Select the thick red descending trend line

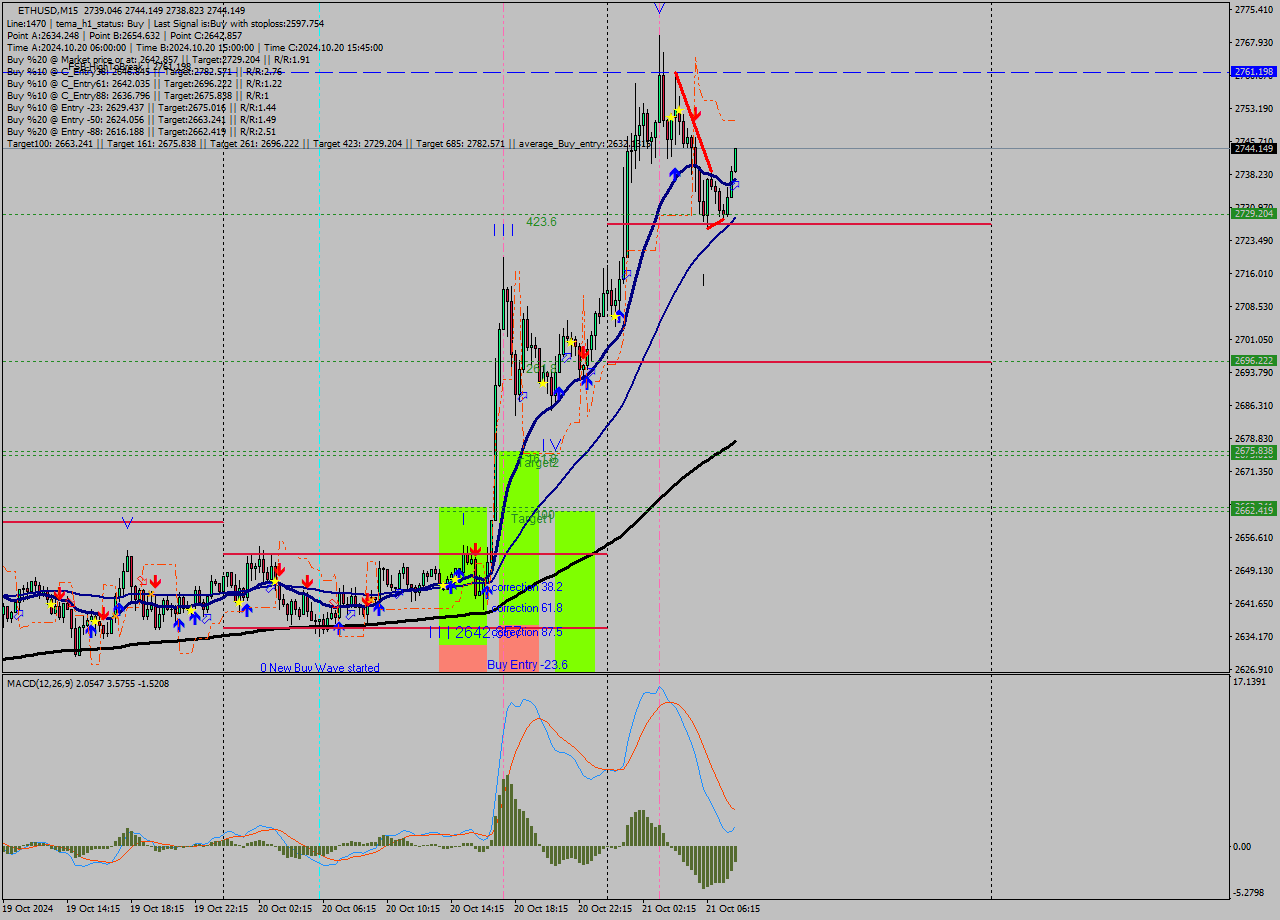pyautogui.click(x=694, y=121)
